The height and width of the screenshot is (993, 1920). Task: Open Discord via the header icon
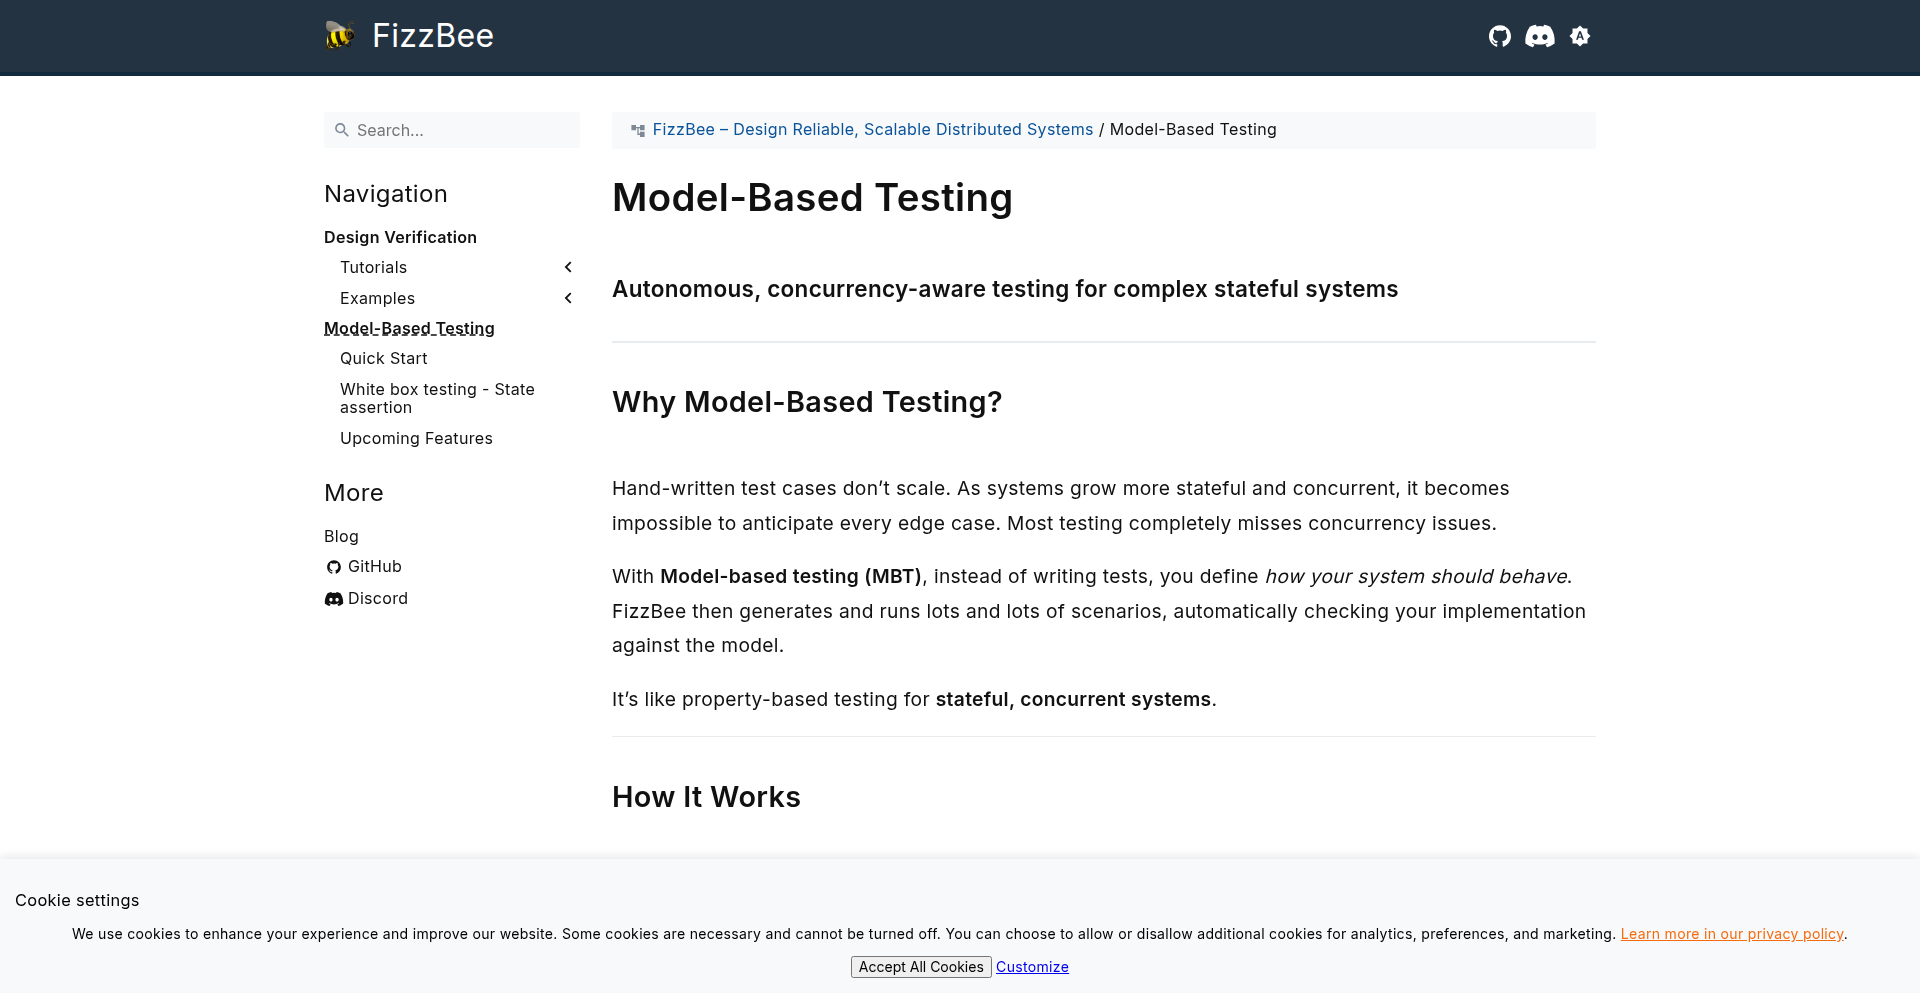1539,37
